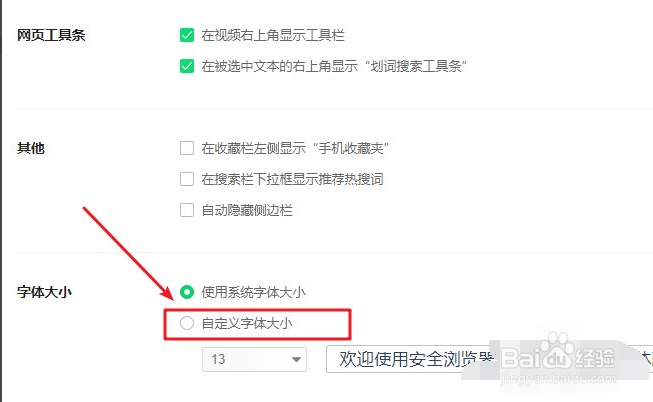Click the 使用系统字体大小 label text
Image resolution: width=653 pixels, height=402 pixels.
pyautogui.click(x=253, y=292)
